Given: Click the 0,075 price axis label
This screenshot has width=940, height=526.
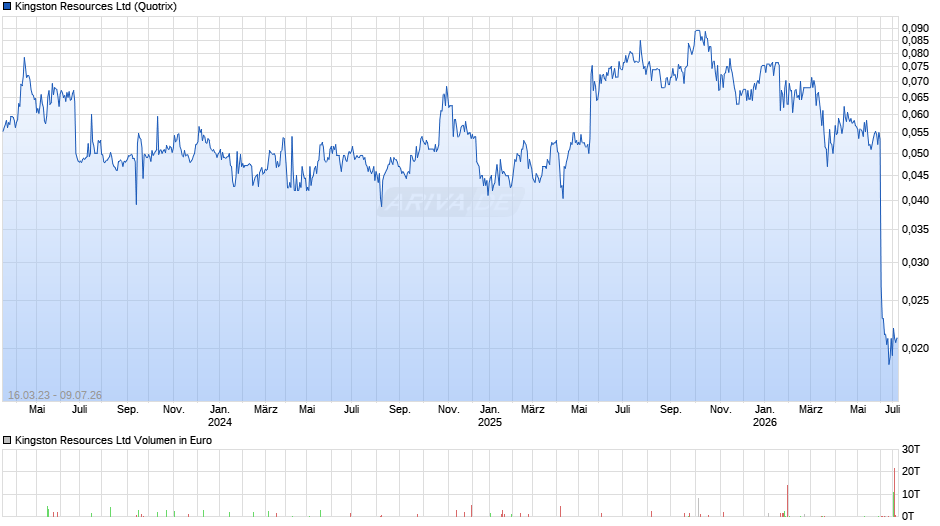Looking at the screenshot, I should pyautogui.click(x=915, y=67).
